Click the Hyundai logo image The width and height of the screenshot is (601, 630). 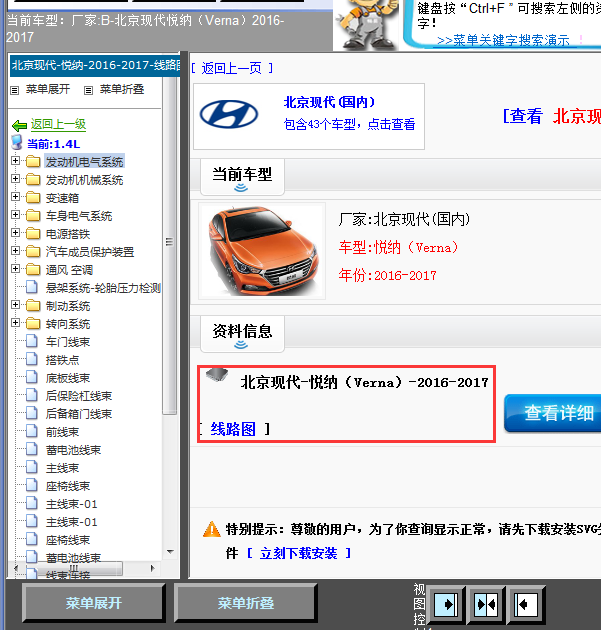pyautogui.click(x=229, y=114)
